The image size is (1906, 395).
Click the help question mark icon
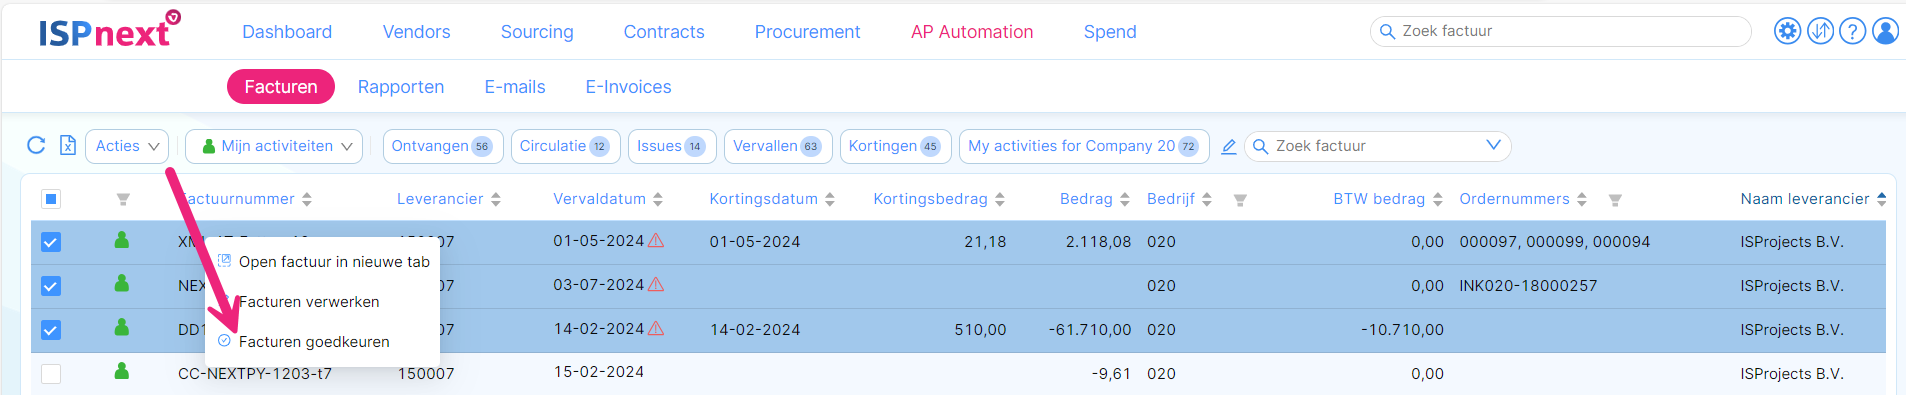1853,31
